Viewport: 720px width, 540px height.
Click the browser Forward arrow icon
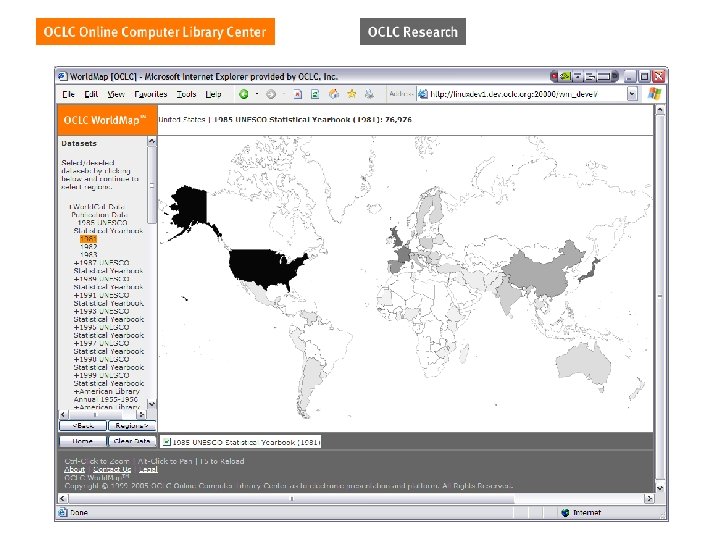(270, 94)
